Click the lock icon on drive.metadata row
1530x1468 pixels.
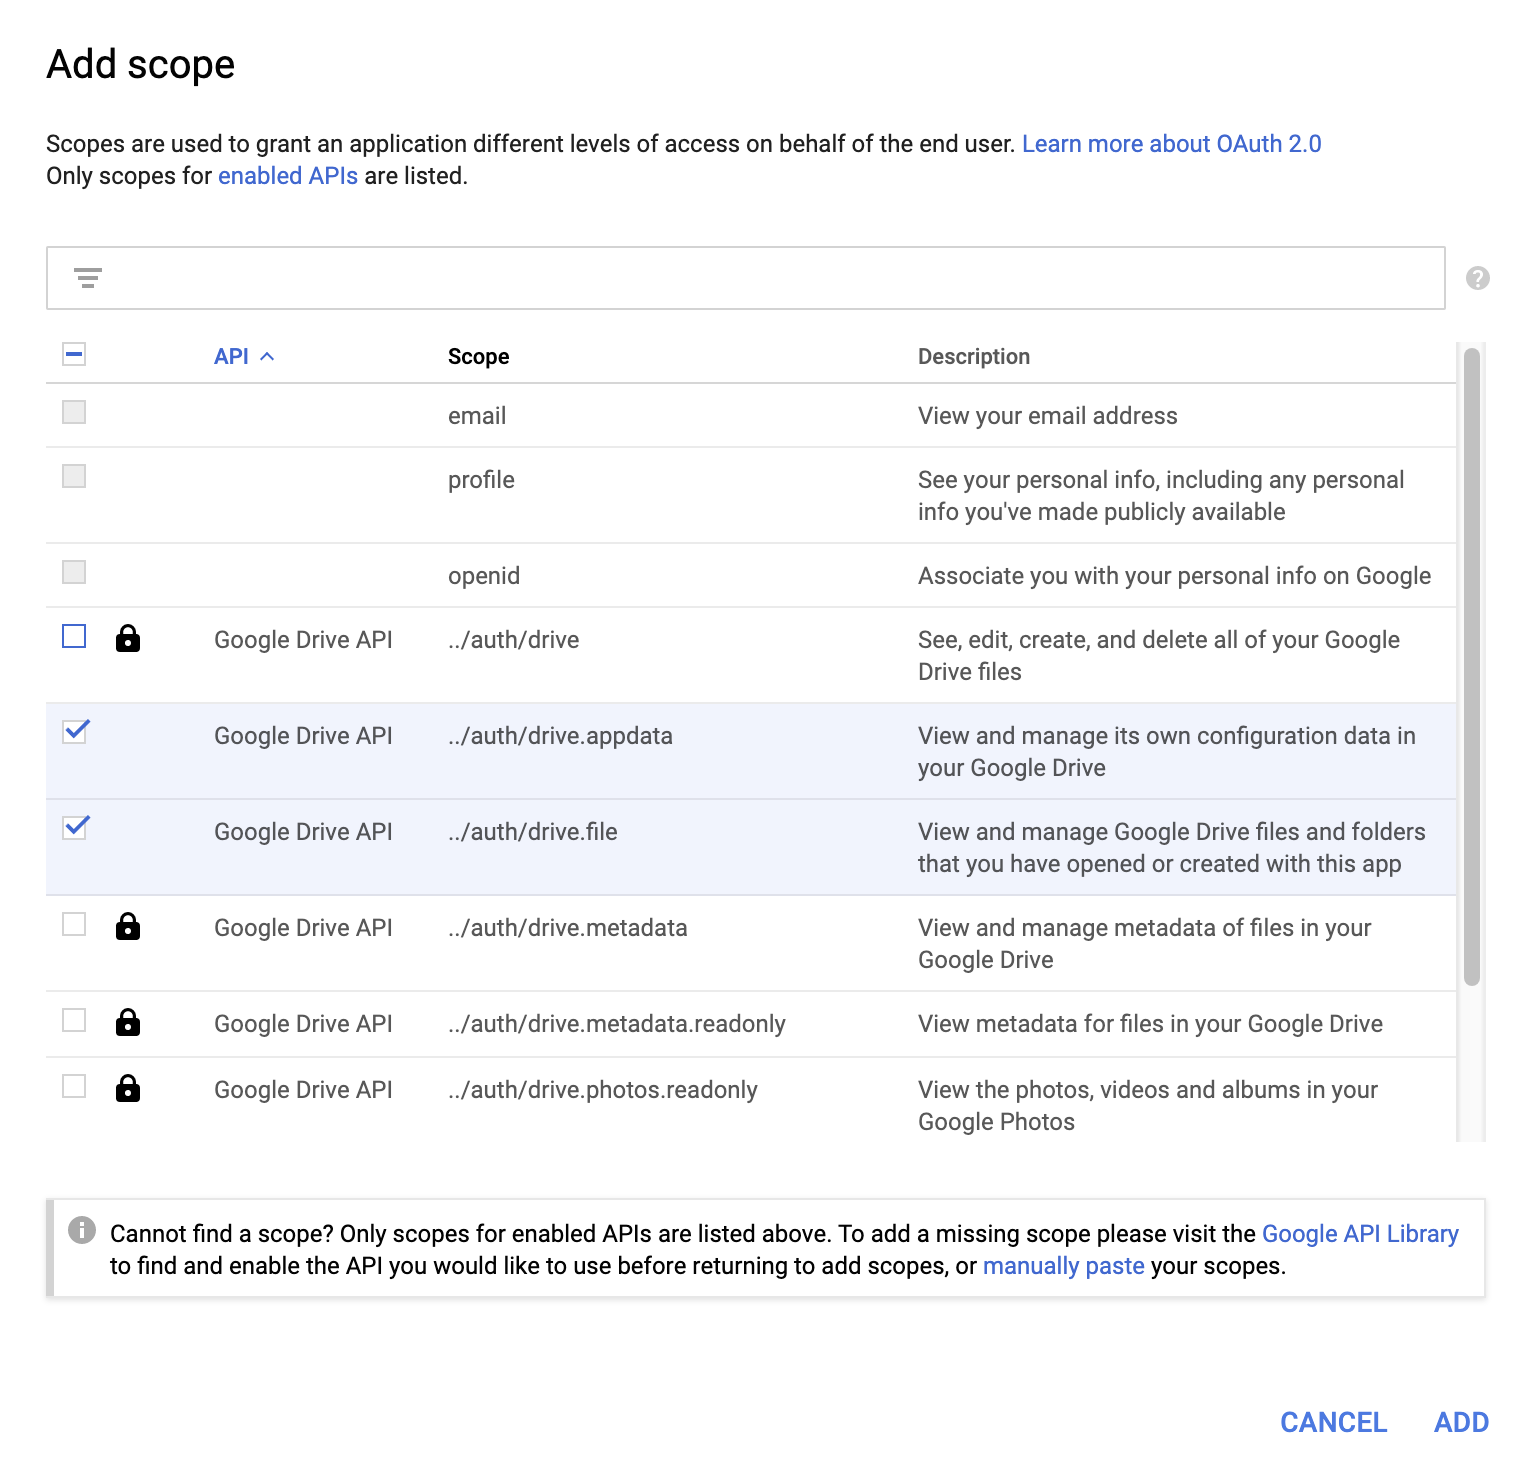coord(128,927)
